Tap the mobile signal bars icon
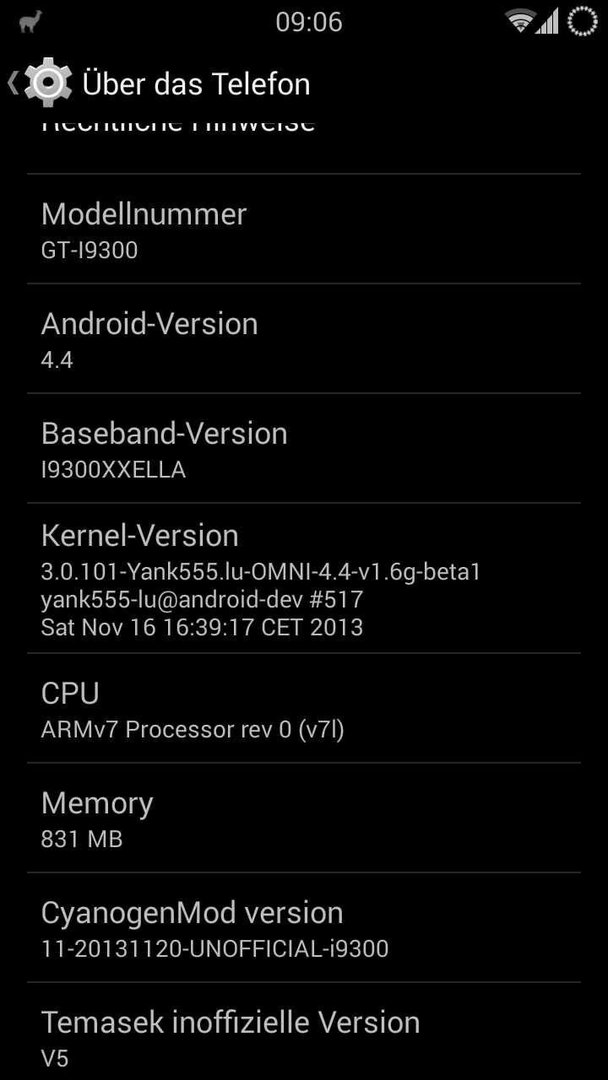This screenshot has height=1080, width=608. pos(547,21)
